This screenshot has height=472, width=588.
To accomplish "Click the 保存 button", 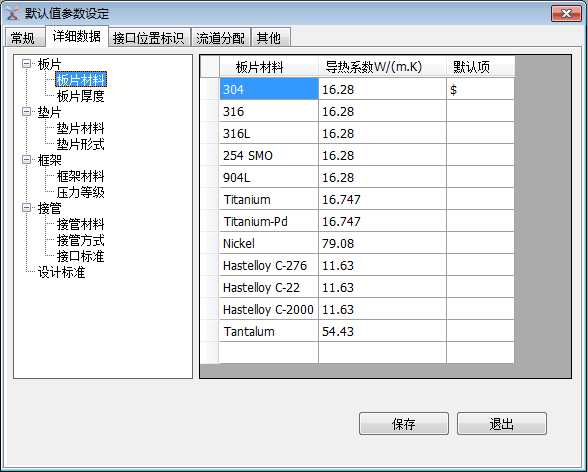I will coord(404,424).
